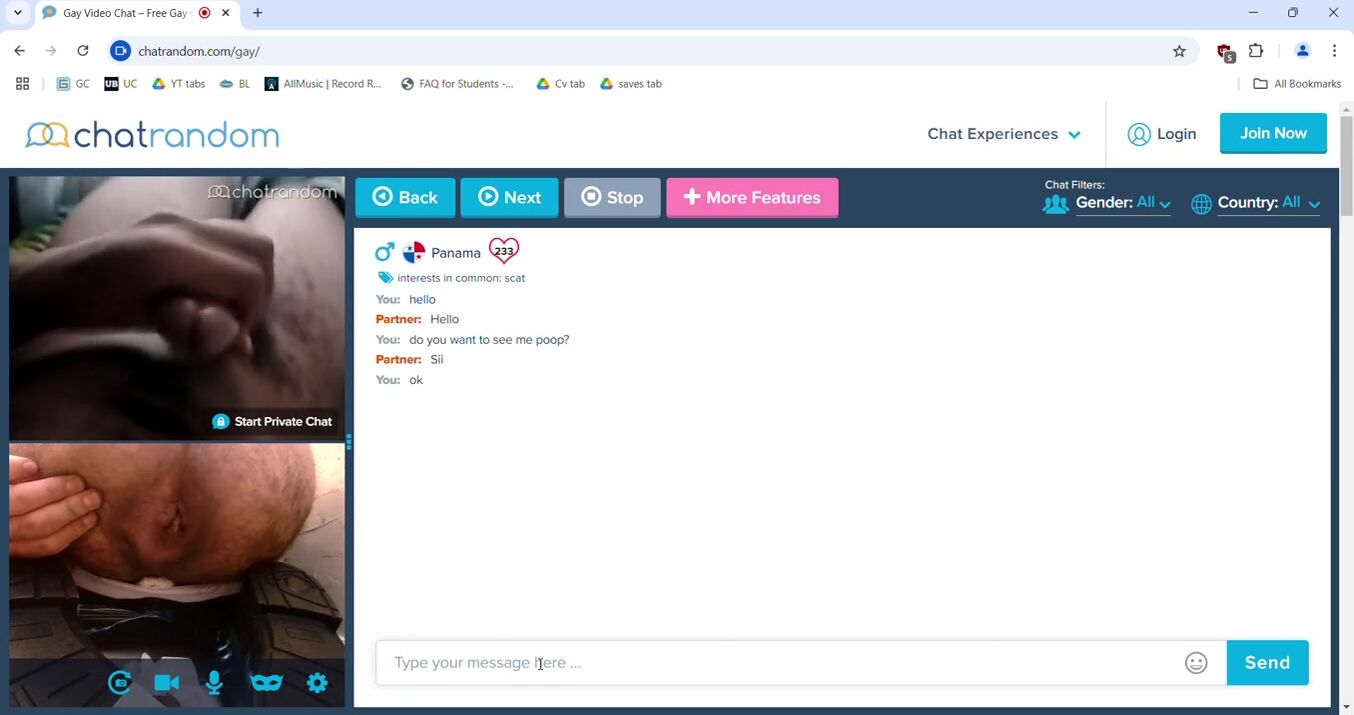The width and height of the screenshot is (1354, 715).
Task: Click the heart icon showing 233
Action: [x=504, y=251]
